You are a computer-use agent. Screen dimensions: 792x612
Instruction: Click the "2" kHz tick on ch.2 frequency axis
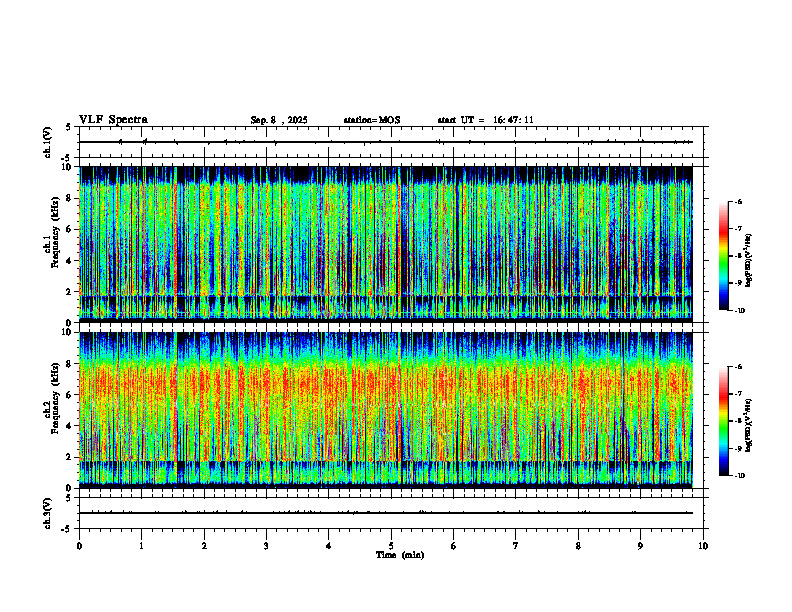coord(70,457)
